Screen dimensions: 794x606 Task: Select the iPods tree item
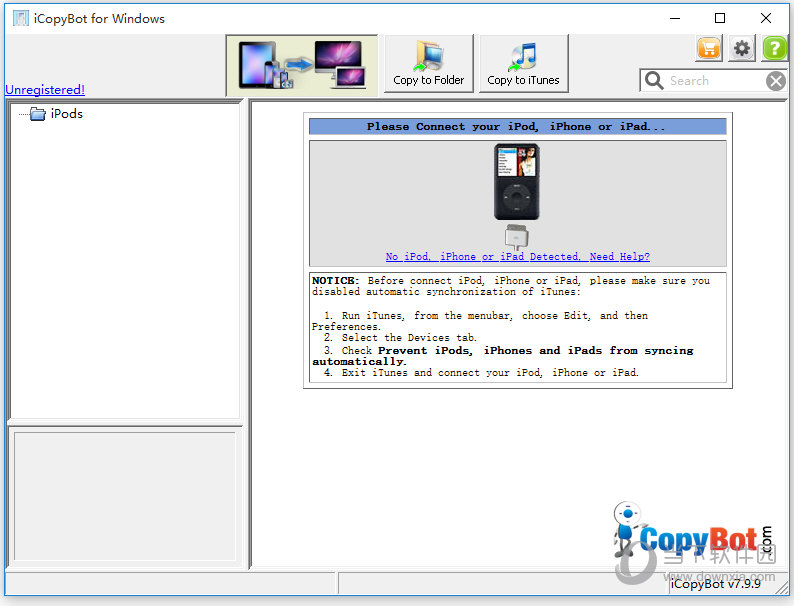click(66, 114)
